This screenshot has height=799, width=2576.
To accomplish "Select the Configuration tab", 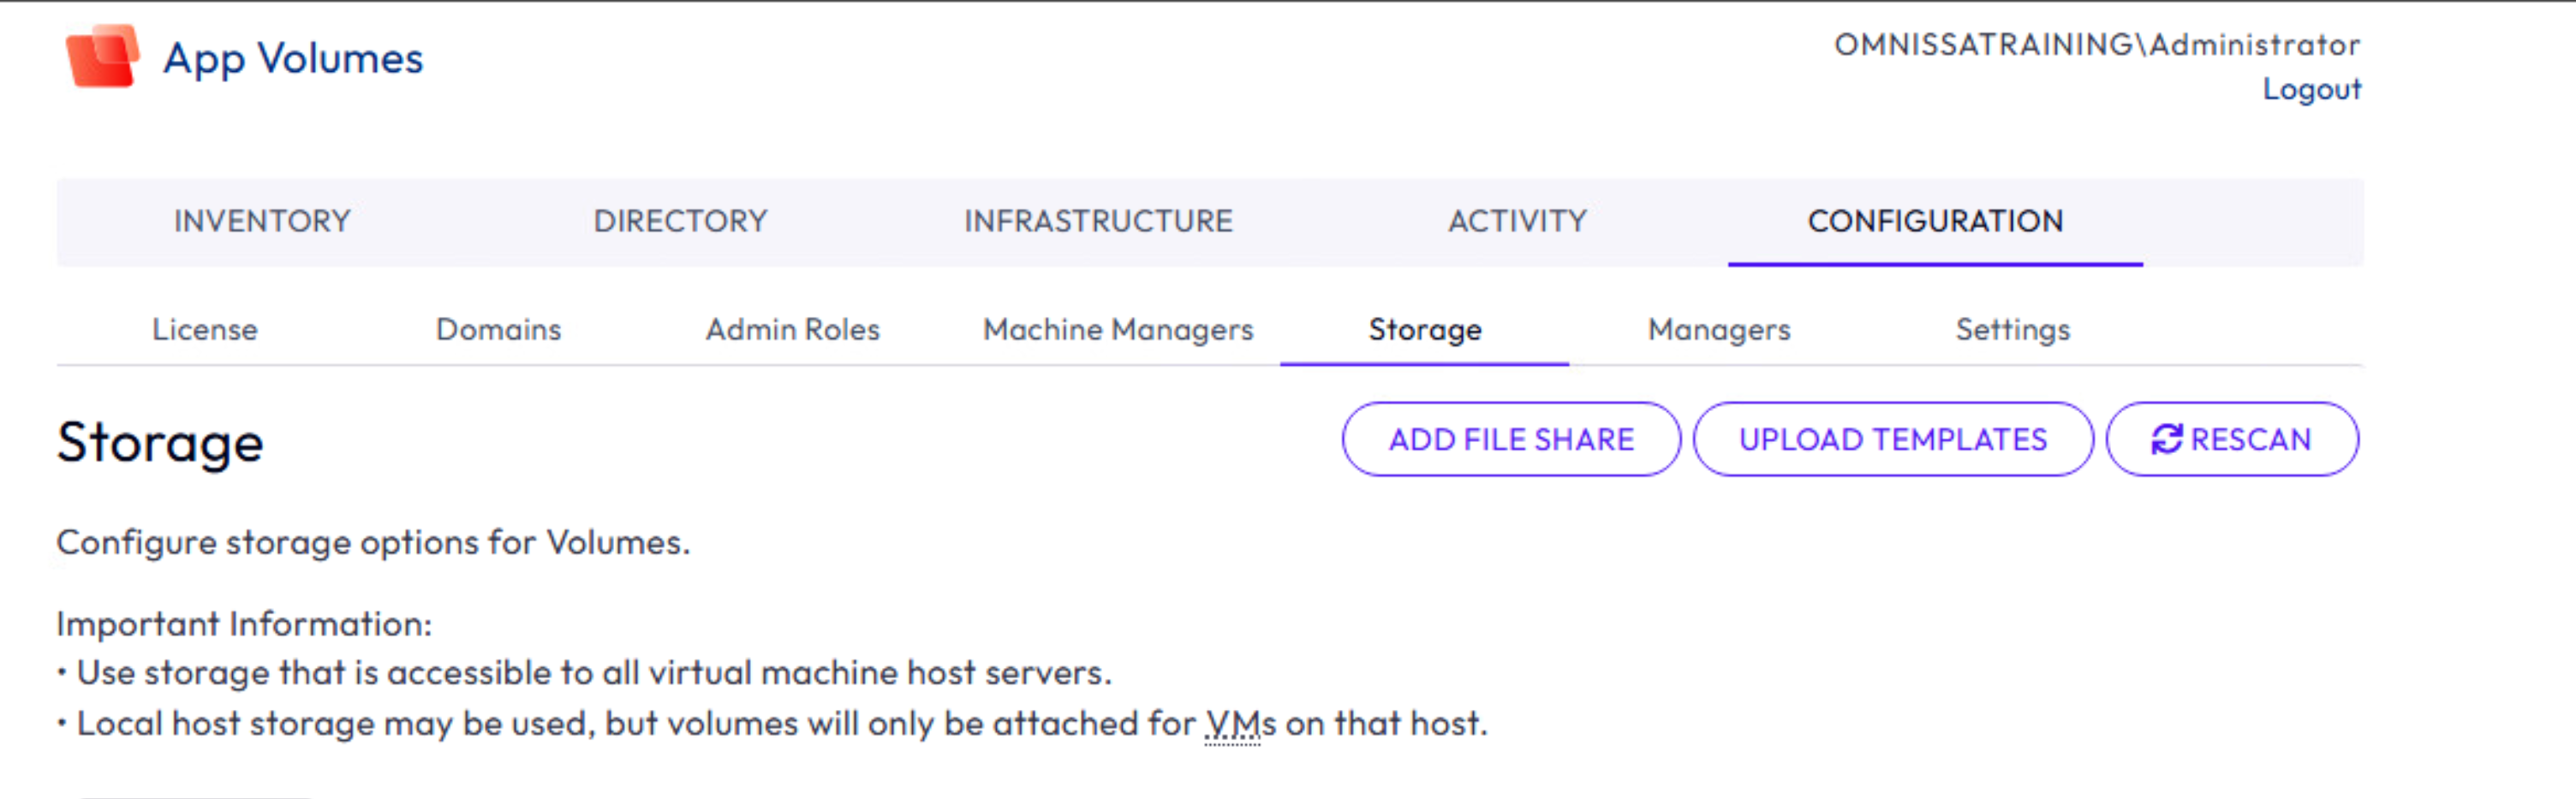I will 1935,221.
